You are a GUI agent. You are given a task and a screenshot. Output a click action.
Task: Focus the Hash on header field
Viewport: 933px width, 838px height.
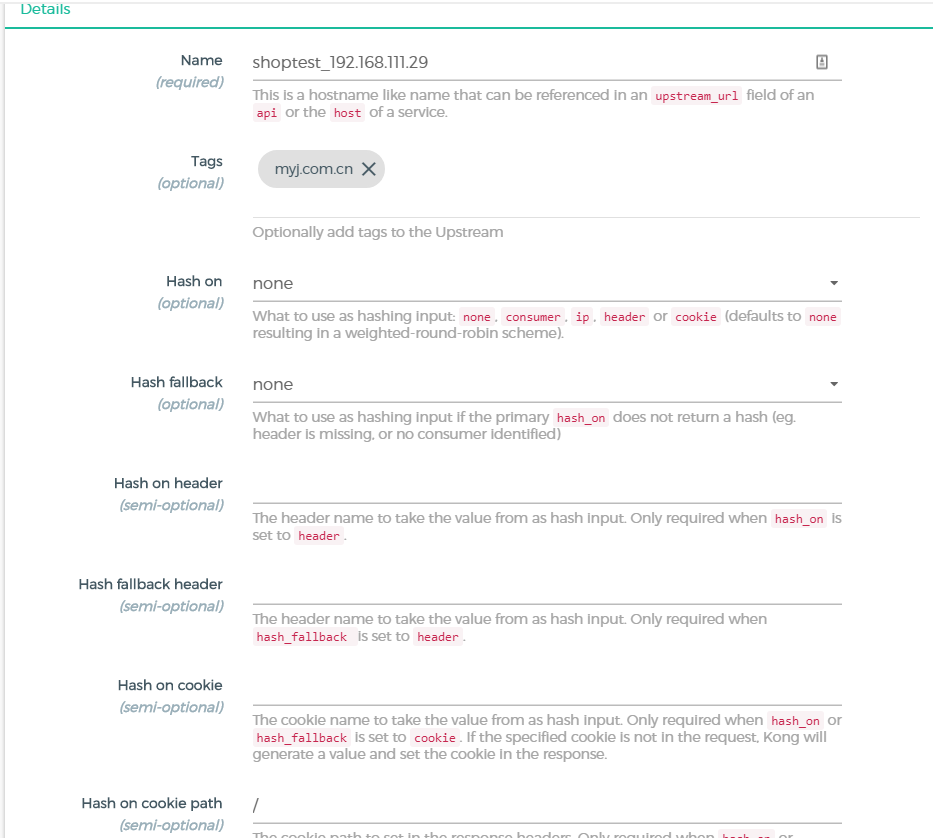click(546, 486)
